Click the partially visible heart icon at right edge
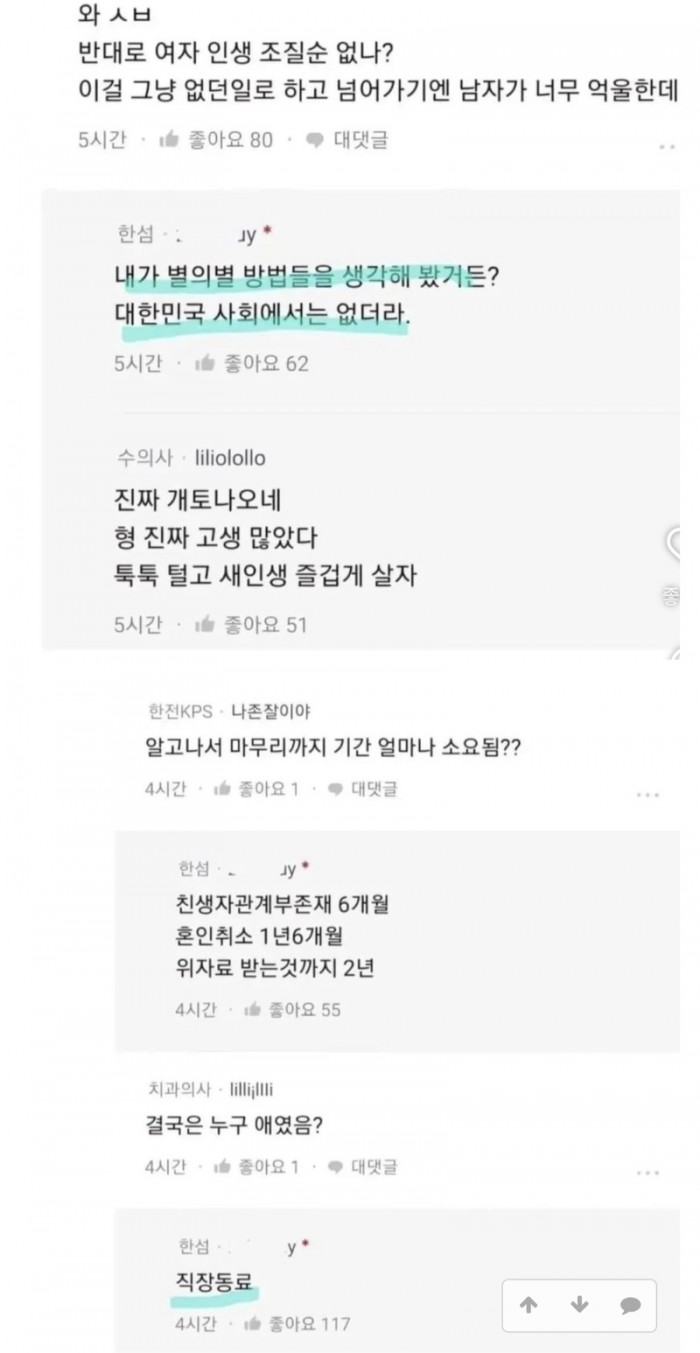Image resolution: width=700 pixels, height=1353 pixels. click(x=692, y=545)
